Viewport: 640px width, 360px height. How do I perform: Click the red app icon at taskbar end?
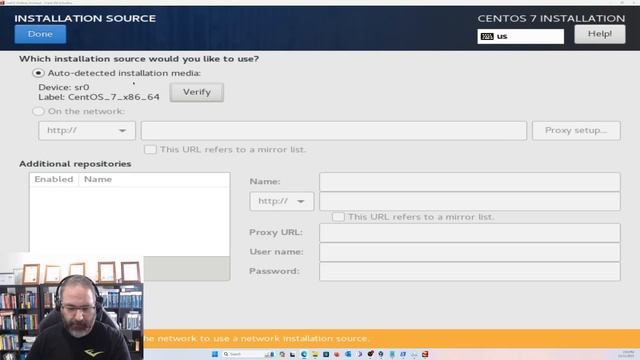coord(425,354)
